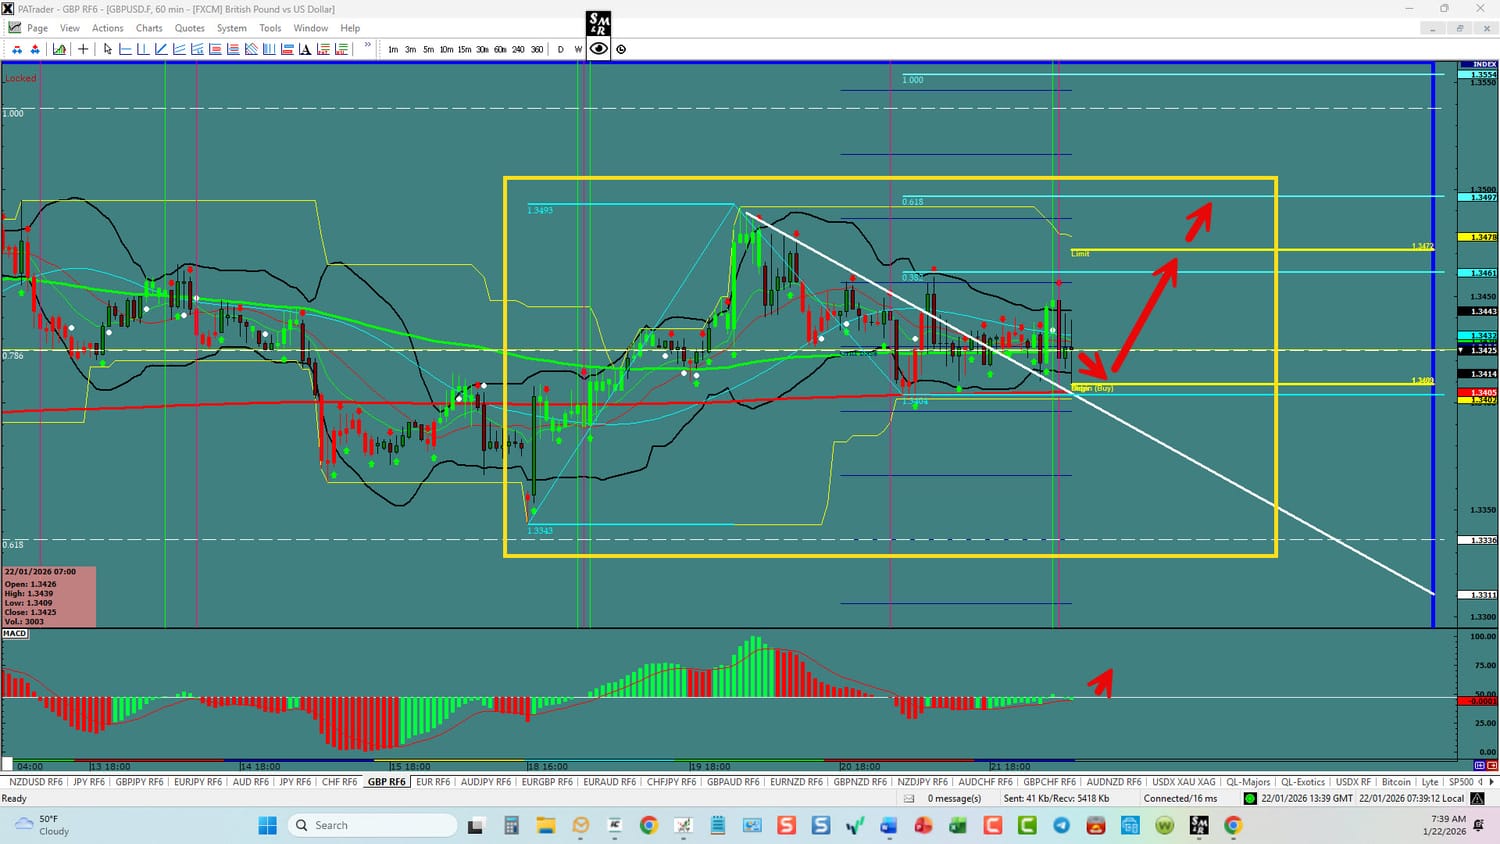
Task: Toggle the eye visibility icon in toolbar
Action: pos(598,49)
